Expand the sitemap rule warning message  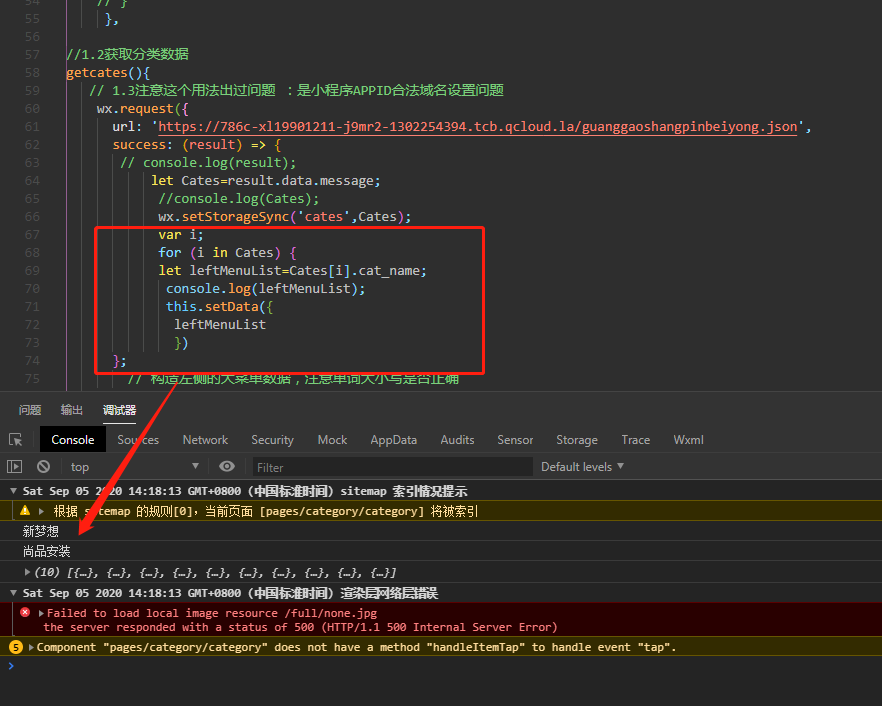click(41, 511)
